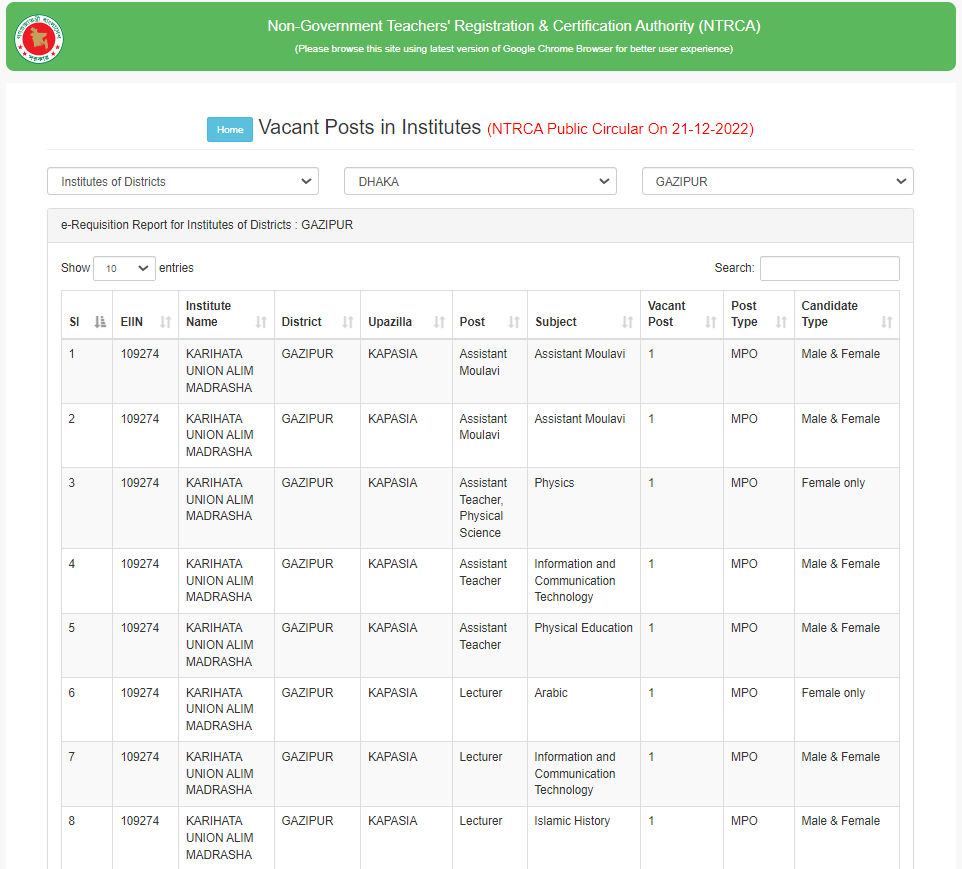962x869 pixels.
Task: Go to the Home button
Action: point(230,129)
